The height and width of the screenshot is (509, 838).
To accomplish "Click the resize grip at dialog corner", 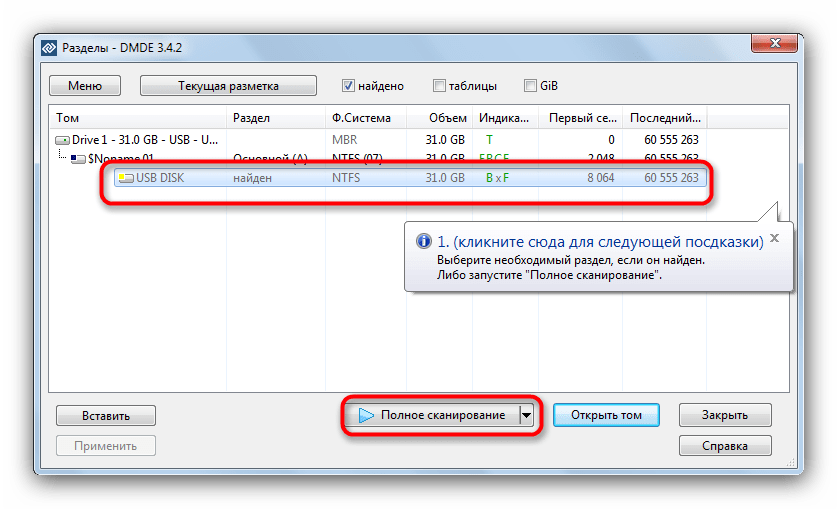I will click(791, 462).
